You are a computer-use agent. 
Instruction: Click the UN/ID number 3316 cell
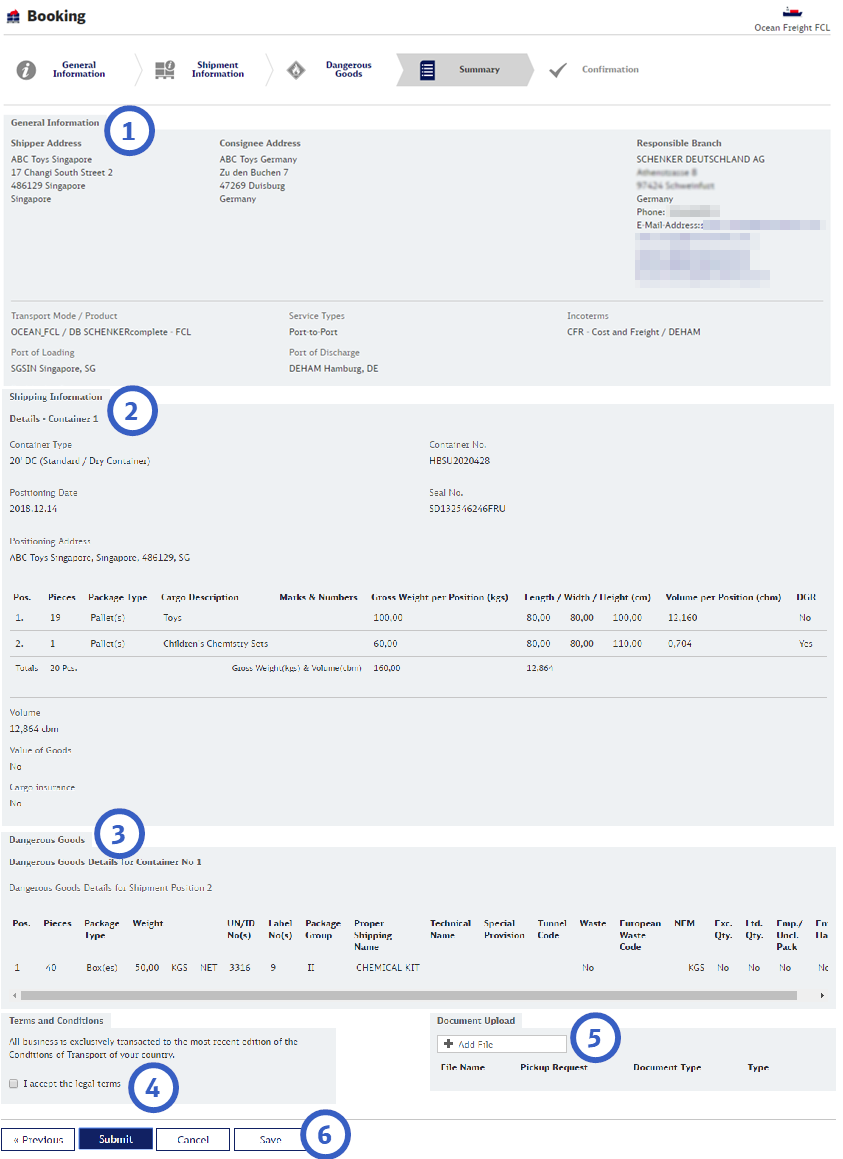(x=240, y=967)
